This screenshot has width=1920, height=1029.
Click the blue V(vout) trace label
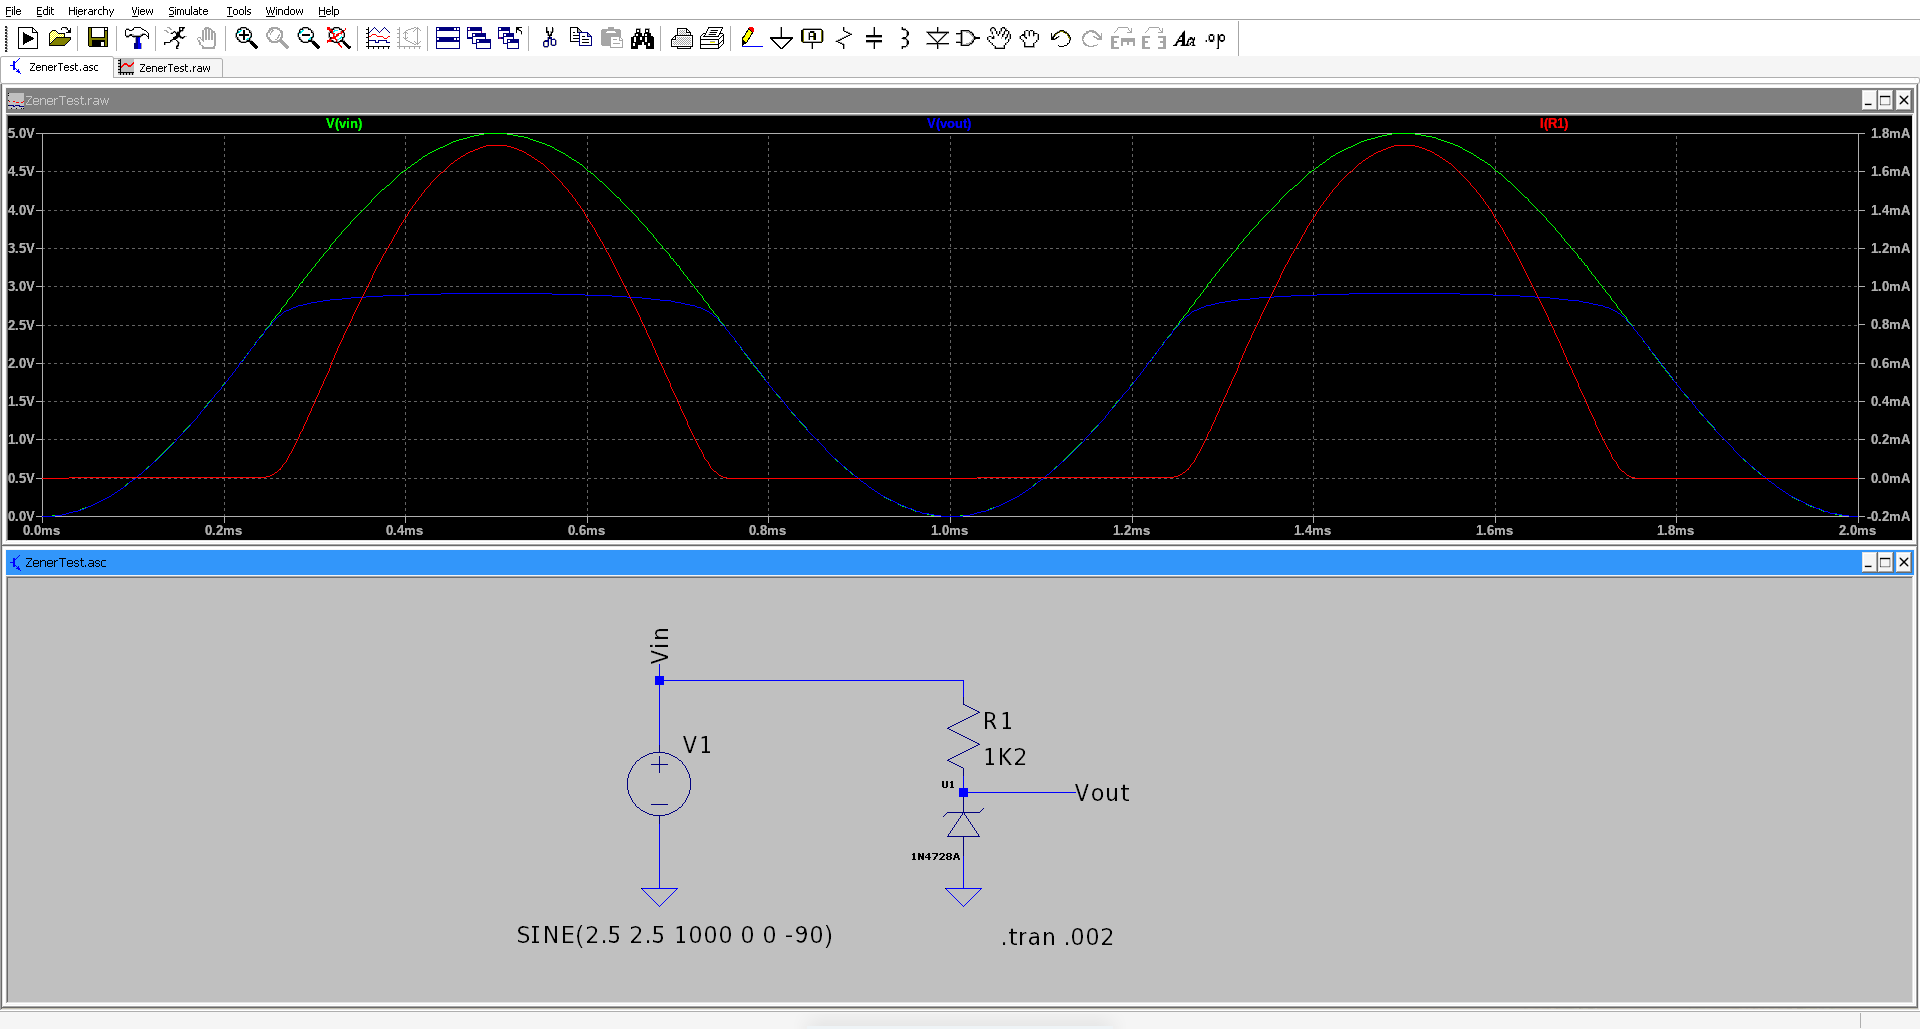coord(949,124)
